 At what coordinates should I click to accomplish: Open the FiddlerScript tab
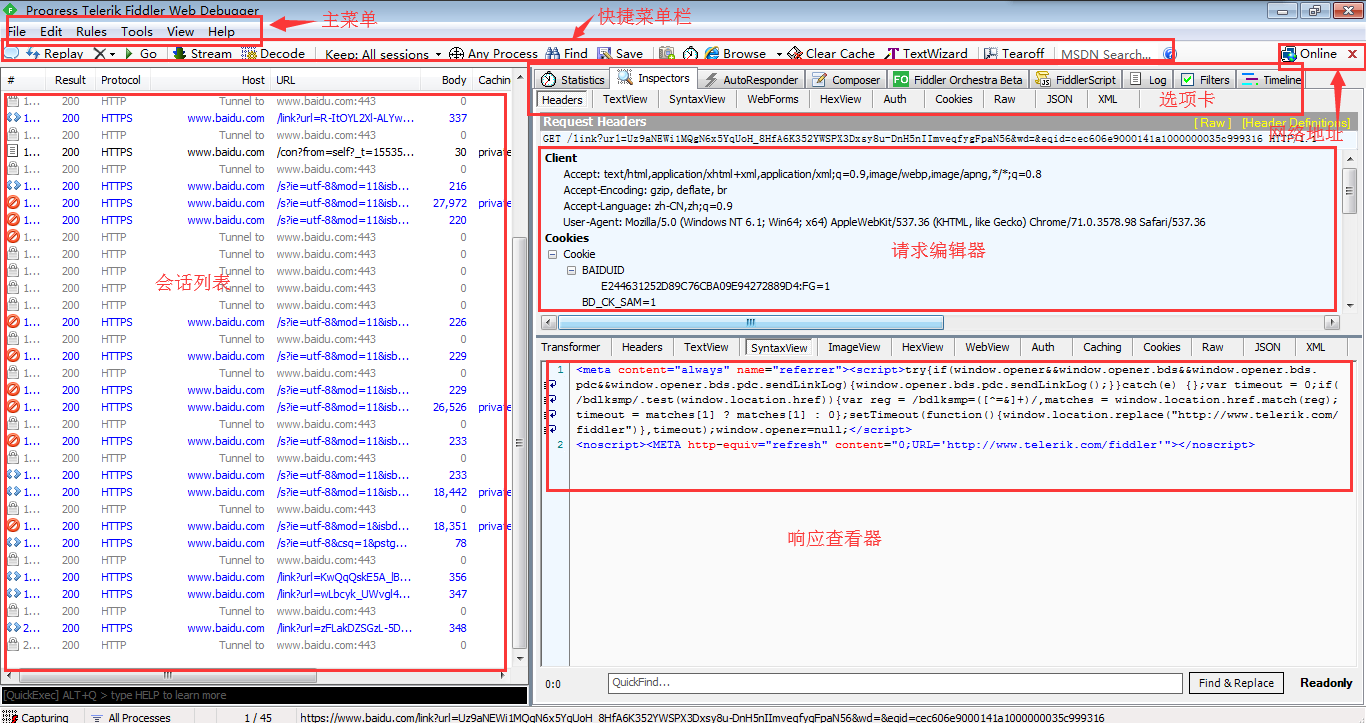pyautogui.click(x=1075, y=79)
